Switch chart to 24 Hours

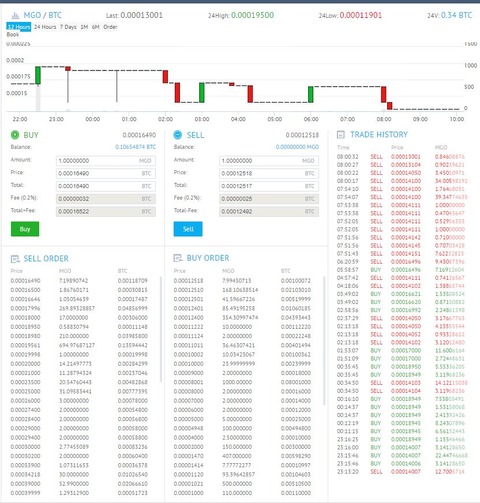tap(45, 27)
